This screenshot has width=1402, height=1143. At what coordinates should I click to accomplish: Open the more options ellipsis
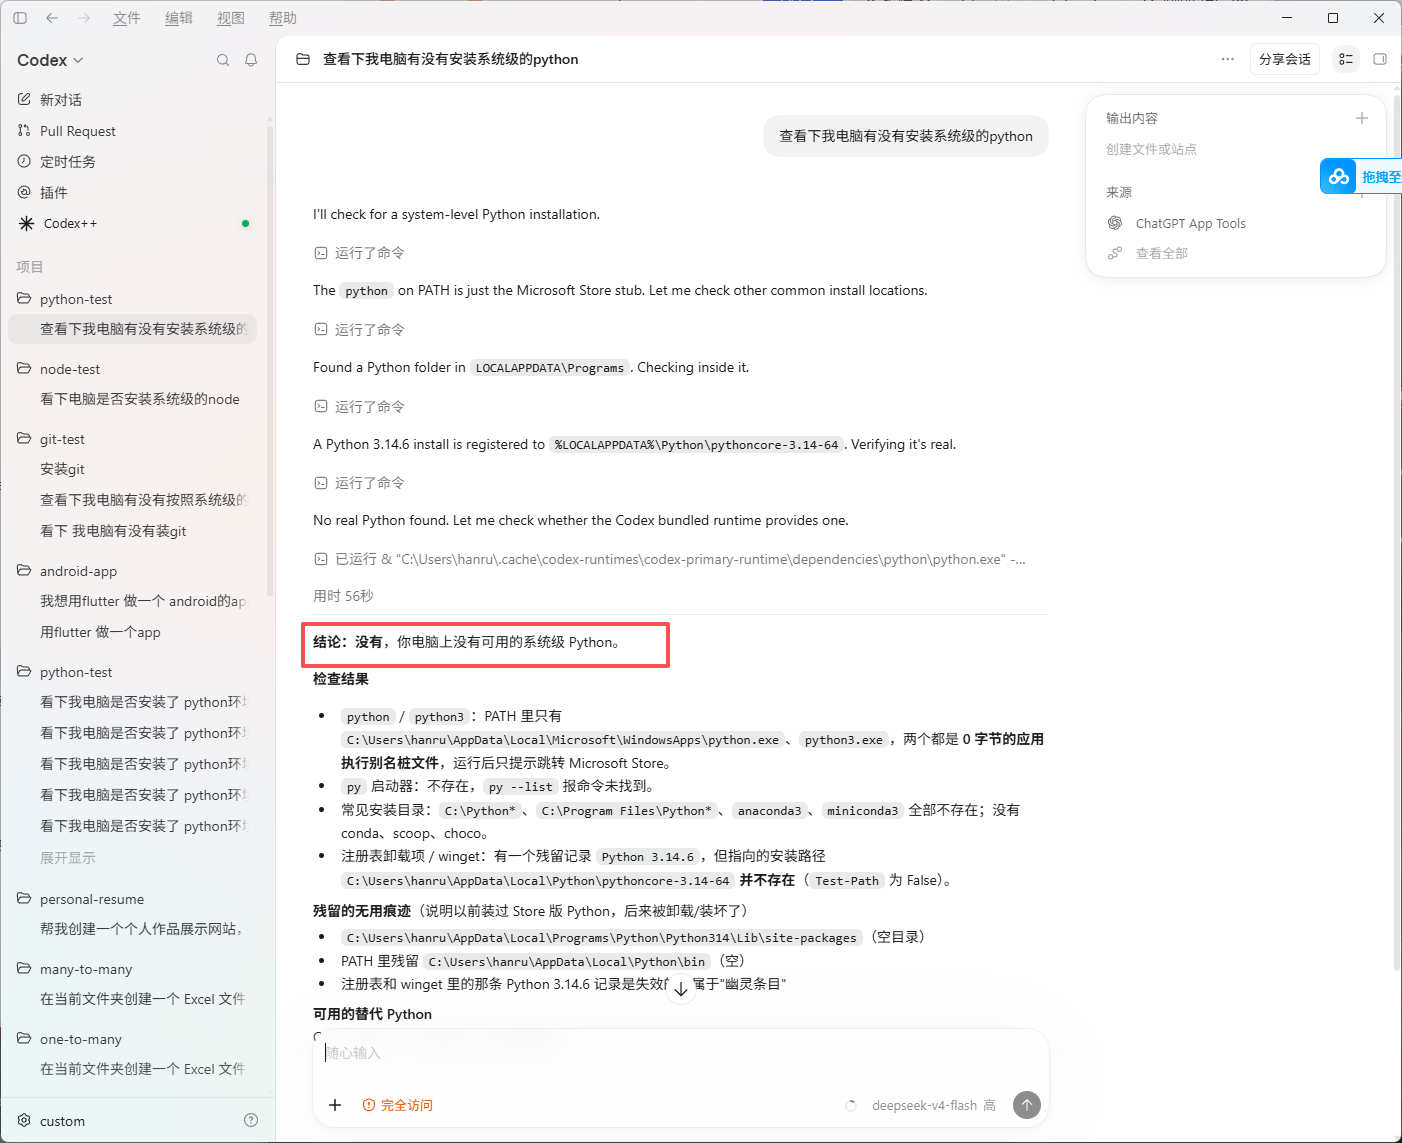1227,59
